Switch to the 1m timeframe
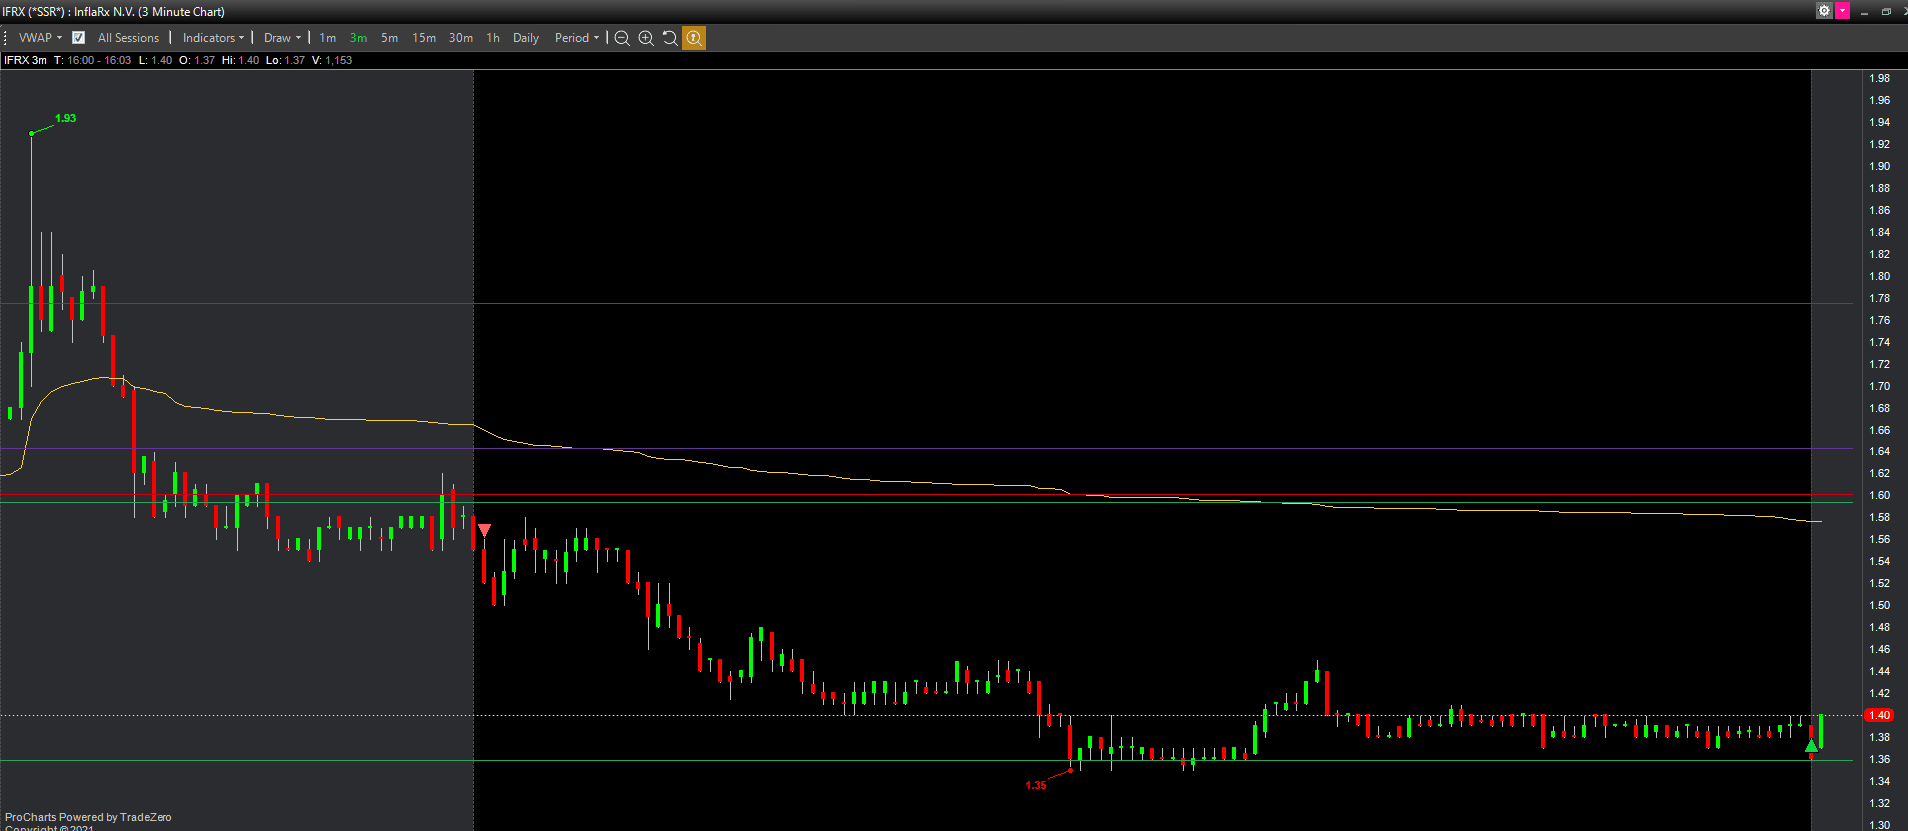This screenshot has width=1908, height=831. 328,38
